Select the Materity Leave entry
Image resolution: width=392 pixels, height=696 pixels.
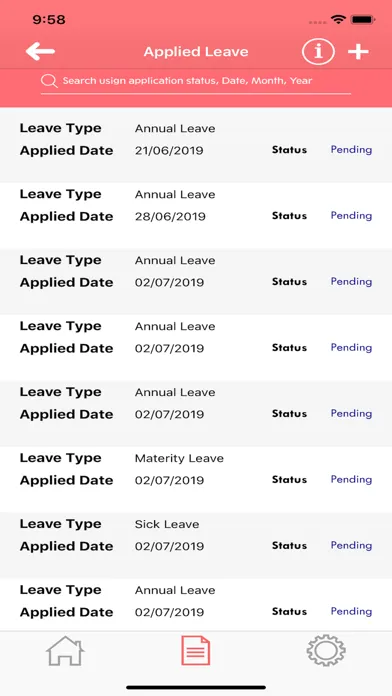coord(196,480)
